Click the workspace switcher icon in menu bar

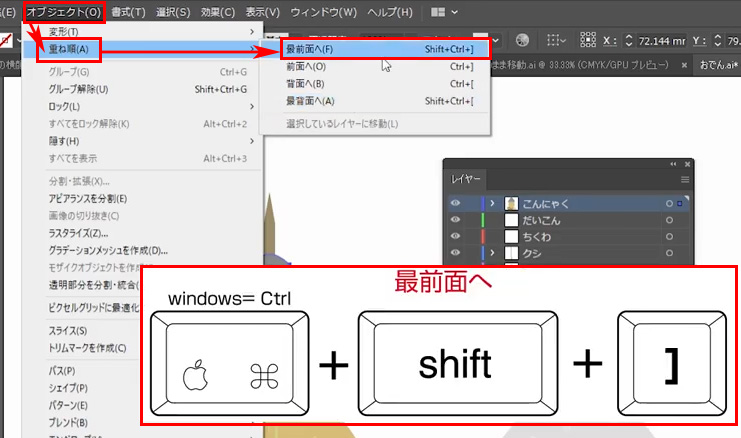[x=438, y=12]
